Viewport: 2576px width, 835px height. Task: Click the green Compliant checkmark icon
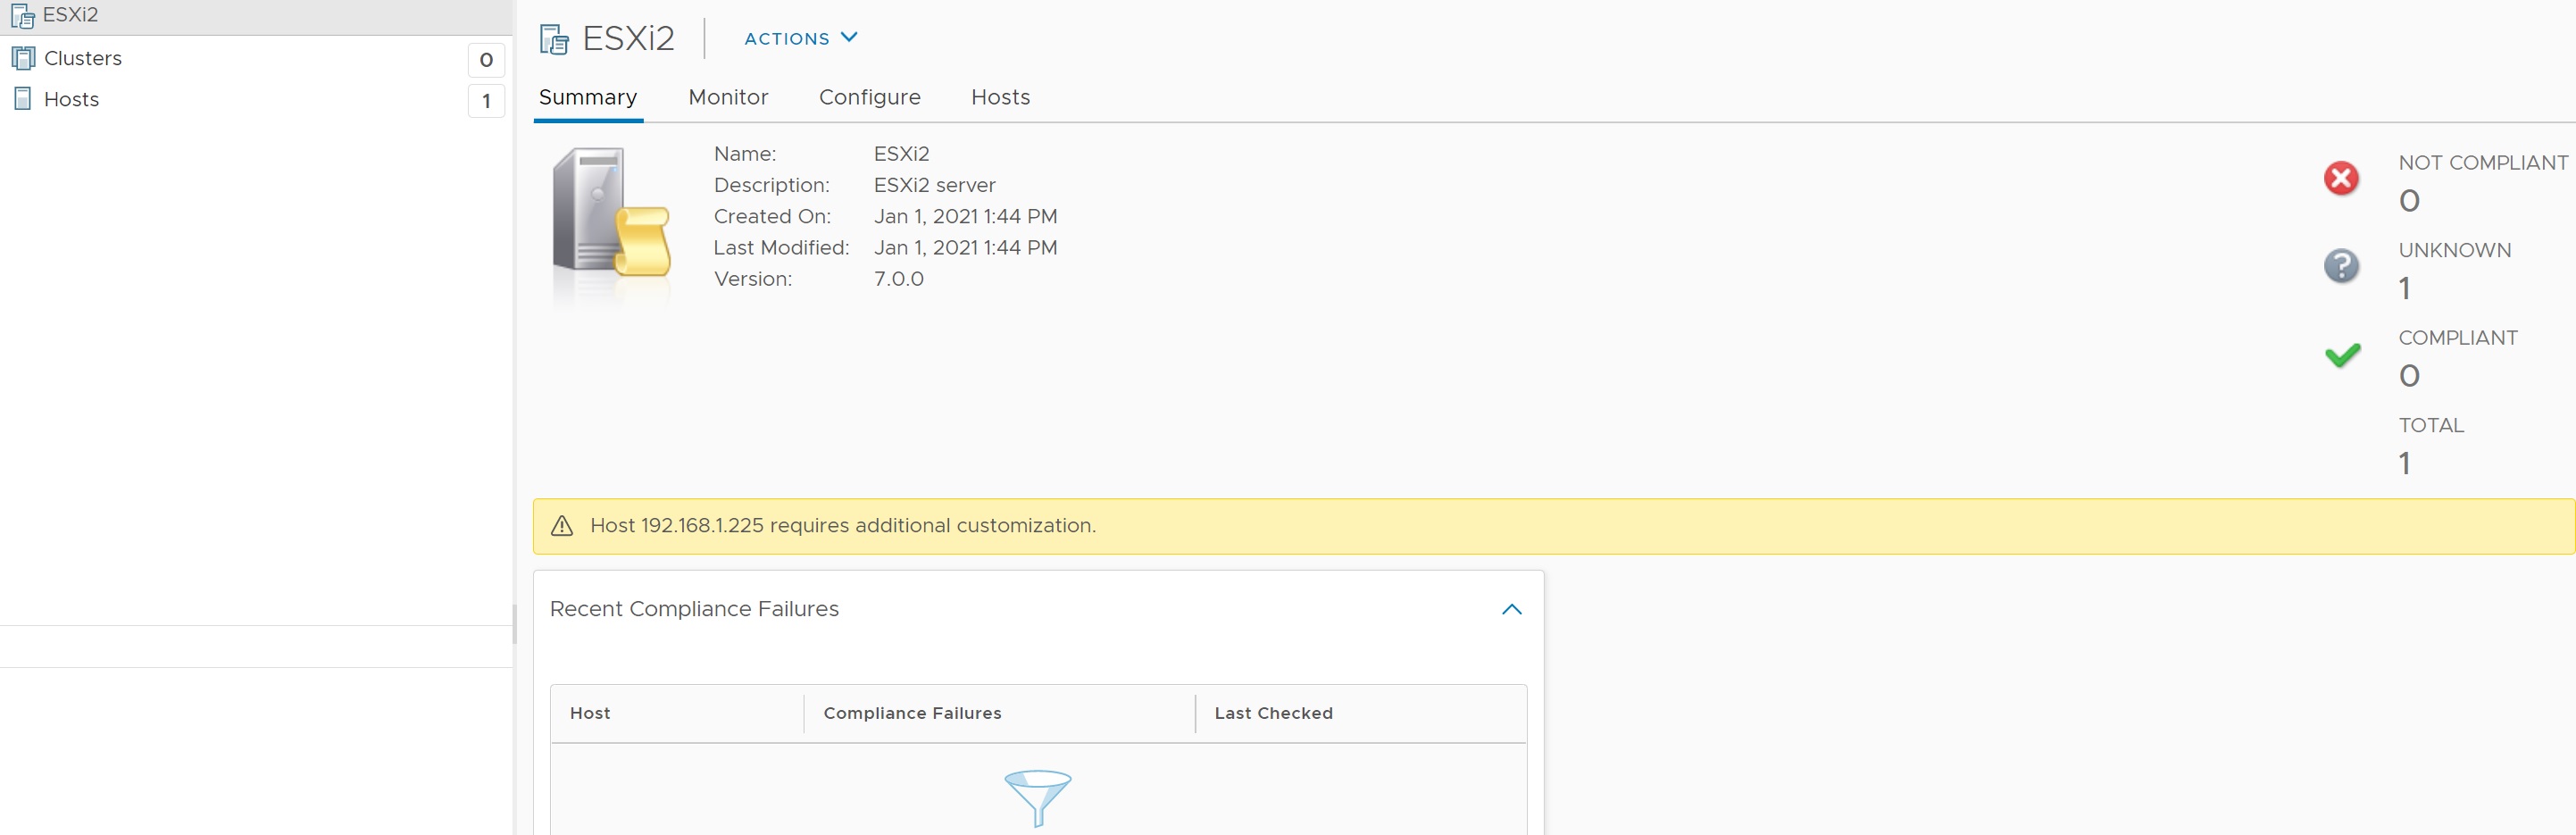coord(2341,355)
